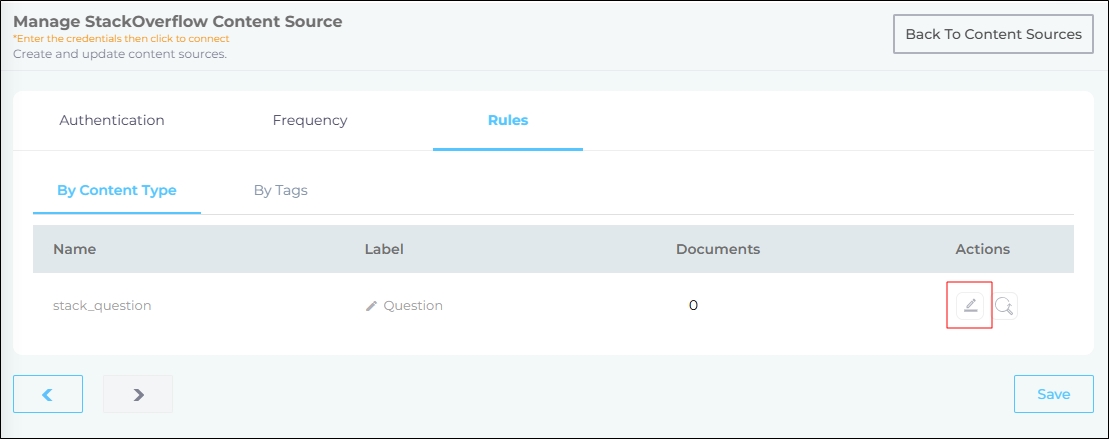This screenshot has width=1109, height=439.
Task: Select the Rules tab
Action: (508, 120)
